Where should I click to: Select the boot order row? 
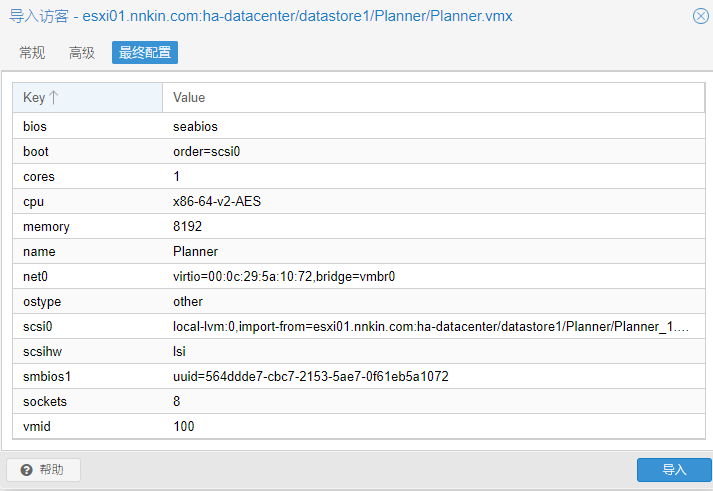[358, 152]
